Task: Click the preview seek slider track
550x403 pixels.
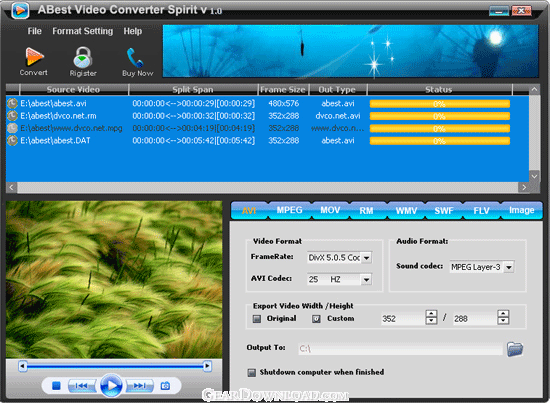Action: tap(115, 366)
